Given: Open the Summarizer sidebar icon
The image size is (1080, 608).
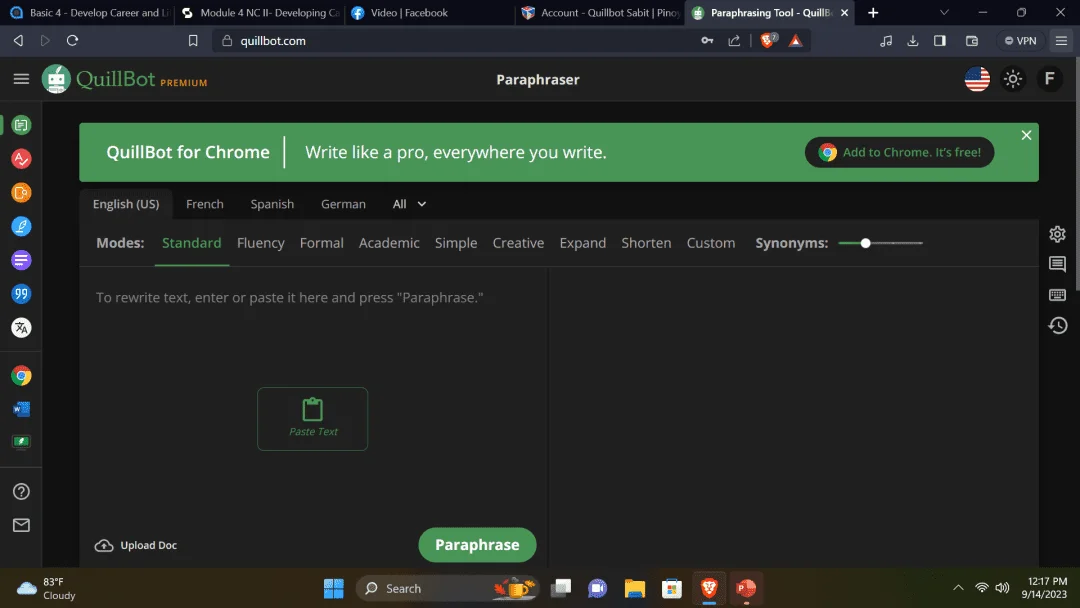Looking at the screenshot, I should click(21, 260).
